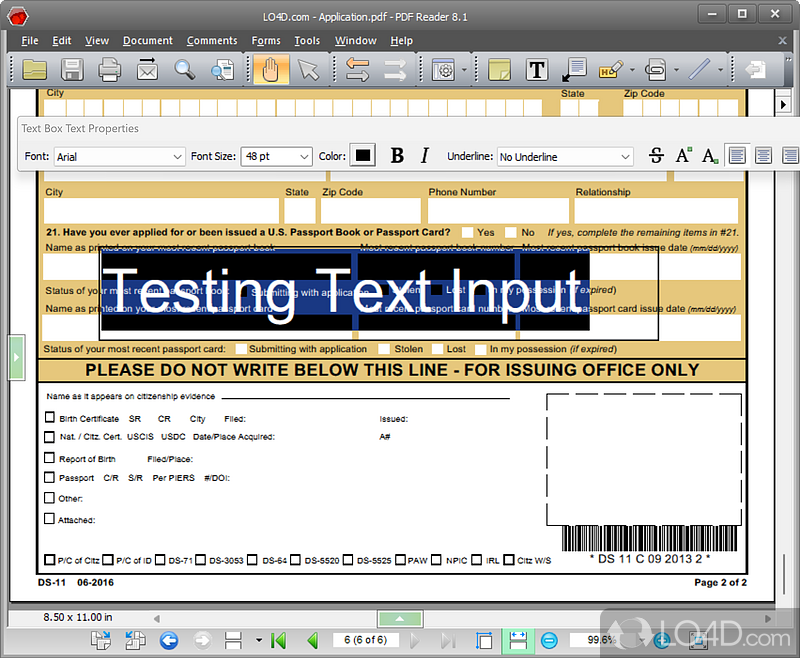Enable fit width view
This screenshot has width=800, height=658.
[x=518, y=641]
